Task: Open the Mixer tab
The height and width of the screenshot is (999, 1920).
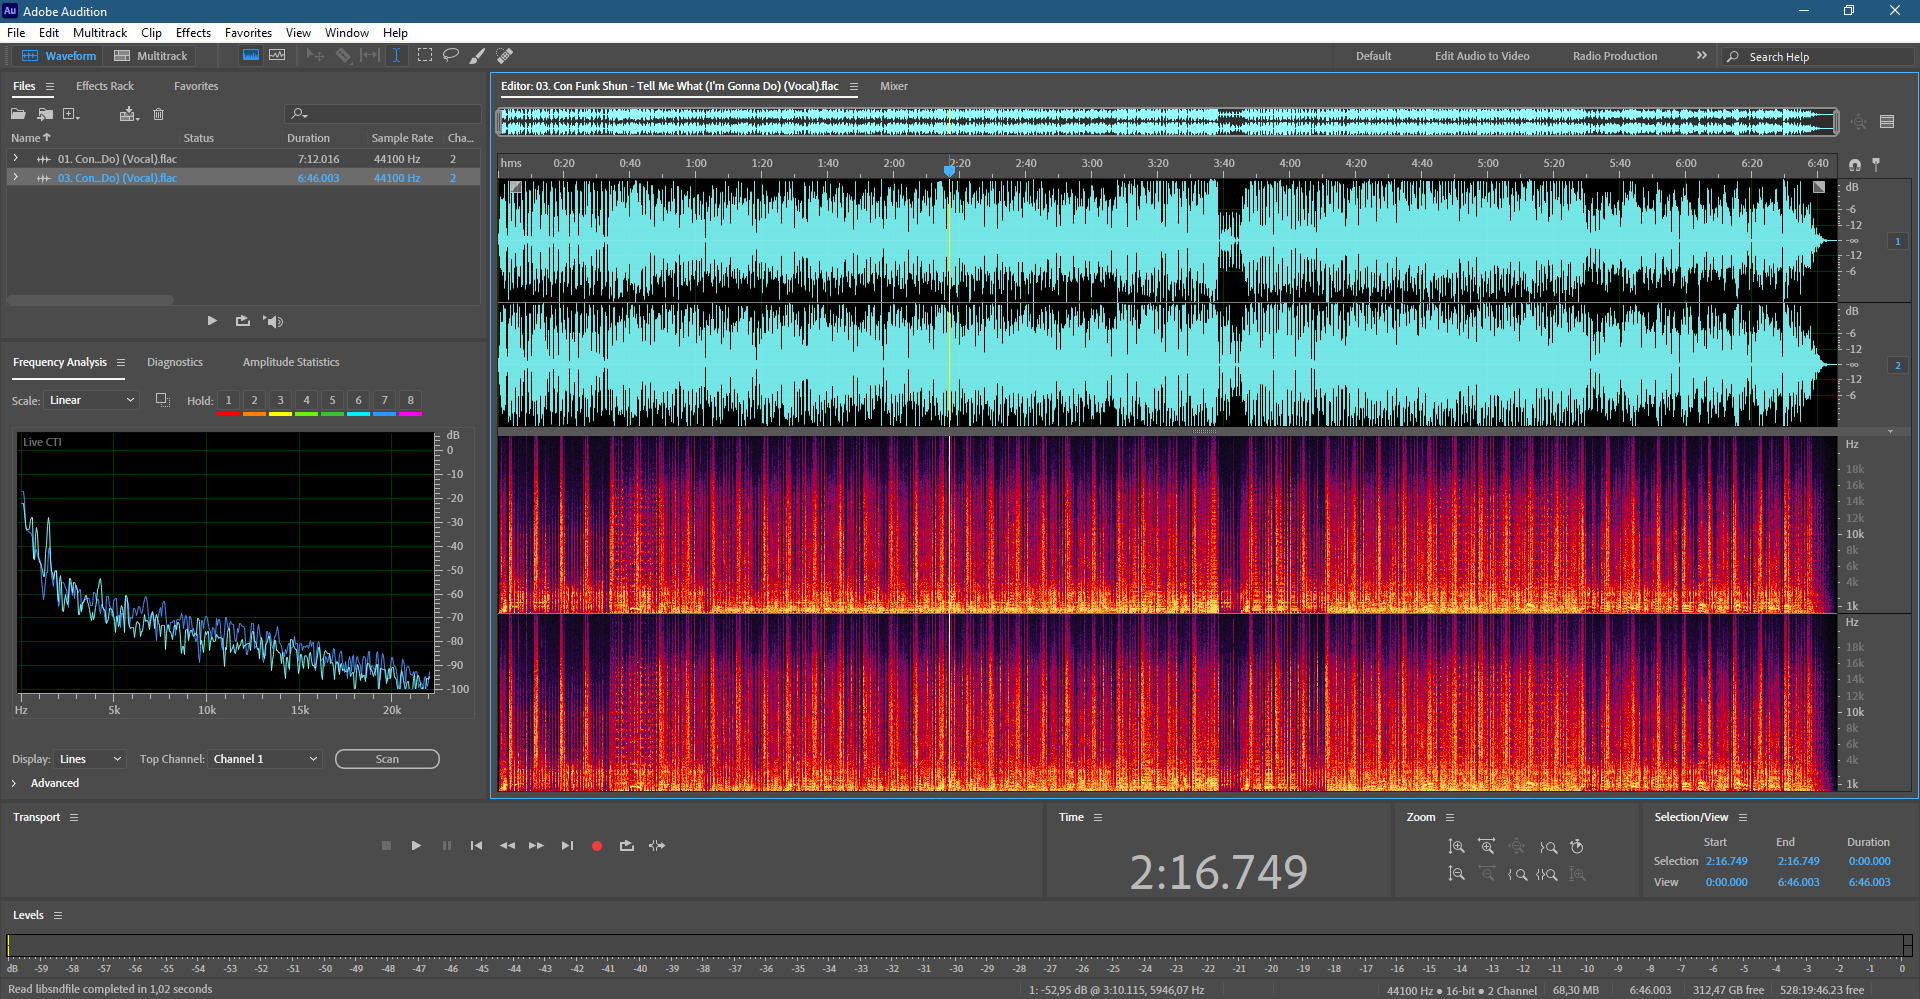Action: tap(894, 86)
